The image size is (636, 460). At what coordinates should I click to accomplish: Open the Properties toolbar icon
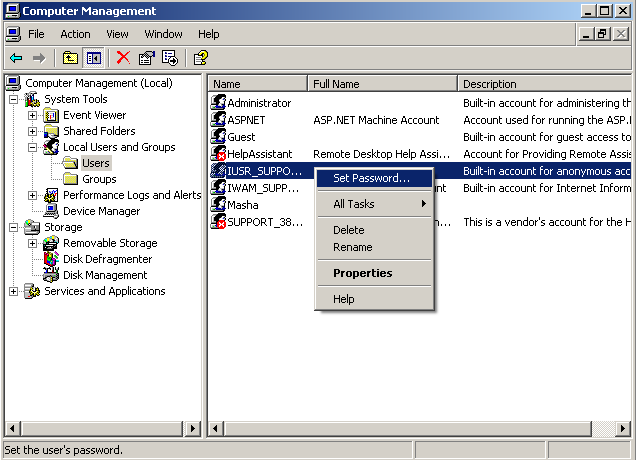tap(147, 58)
